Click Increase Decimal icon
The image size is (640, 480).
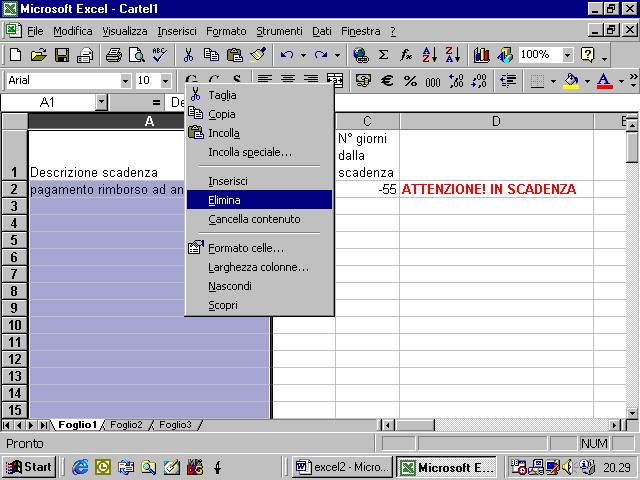click(x=456, y=80)
